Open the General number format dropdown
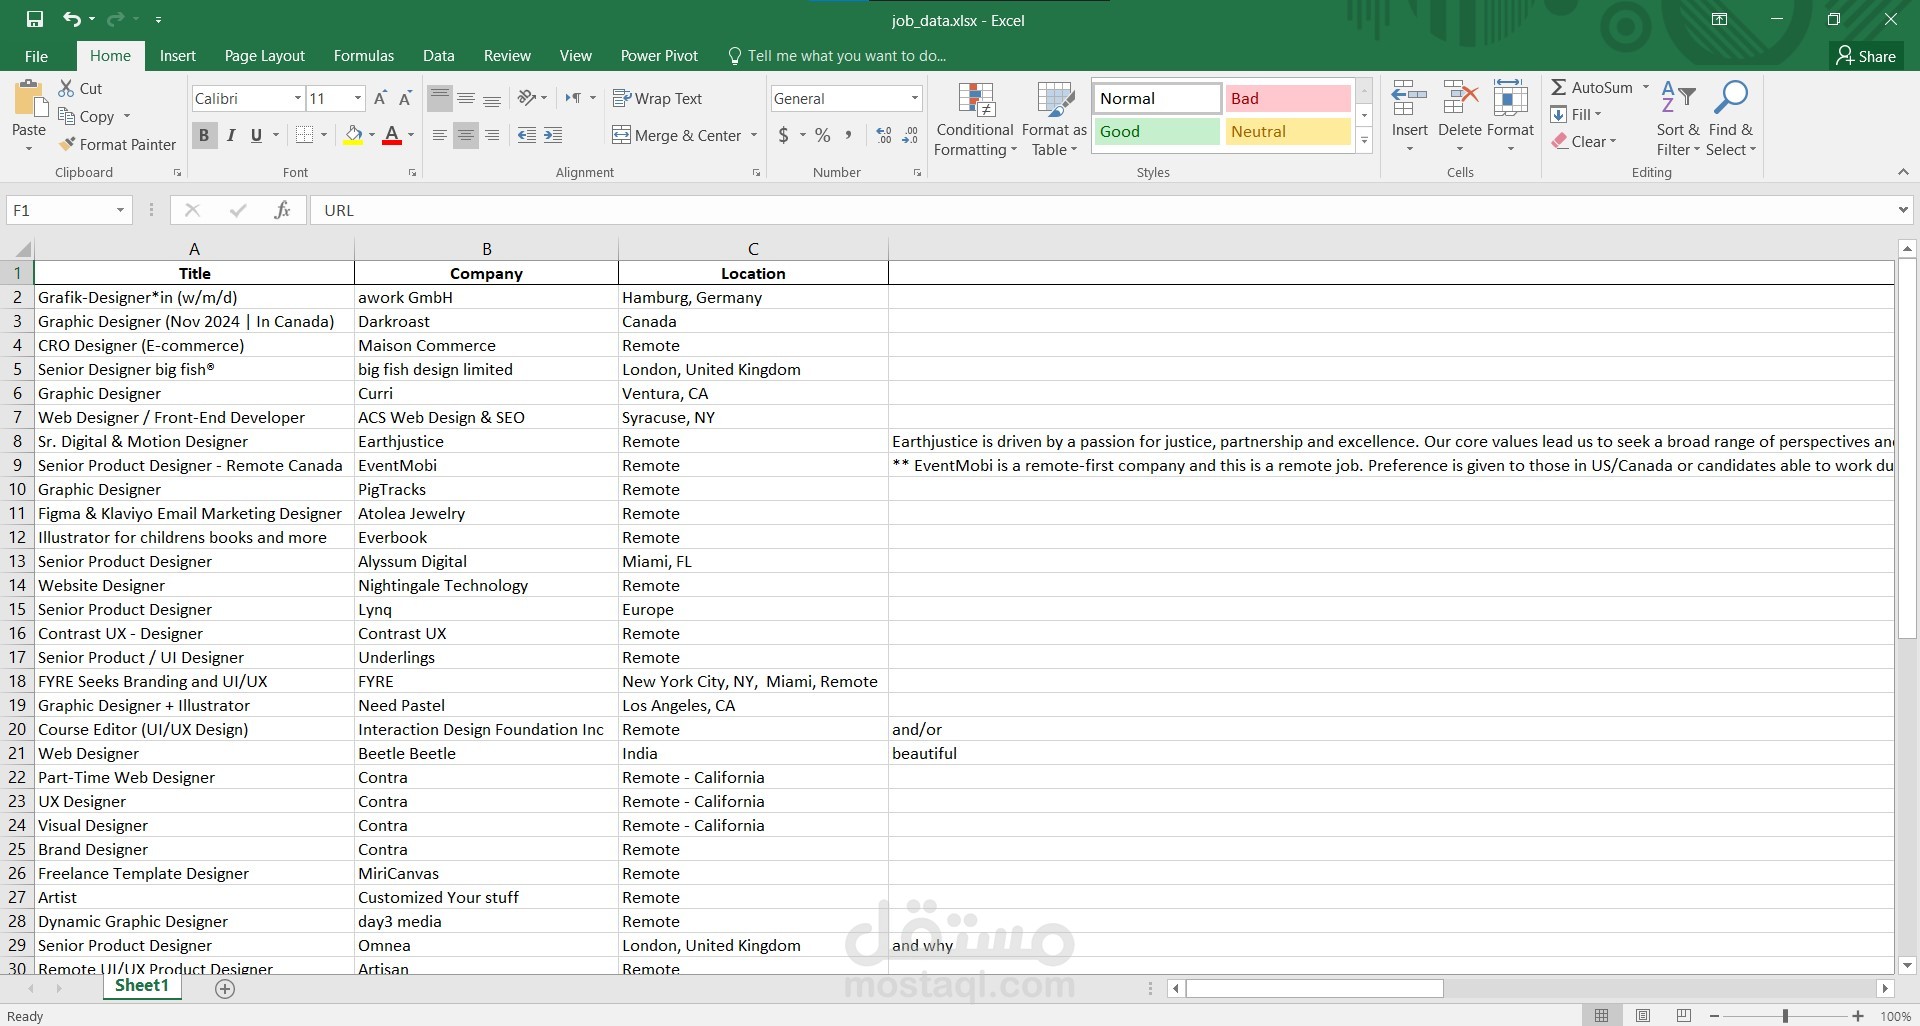Screen dimensions: 1920x1026 (x=914, y=98)
